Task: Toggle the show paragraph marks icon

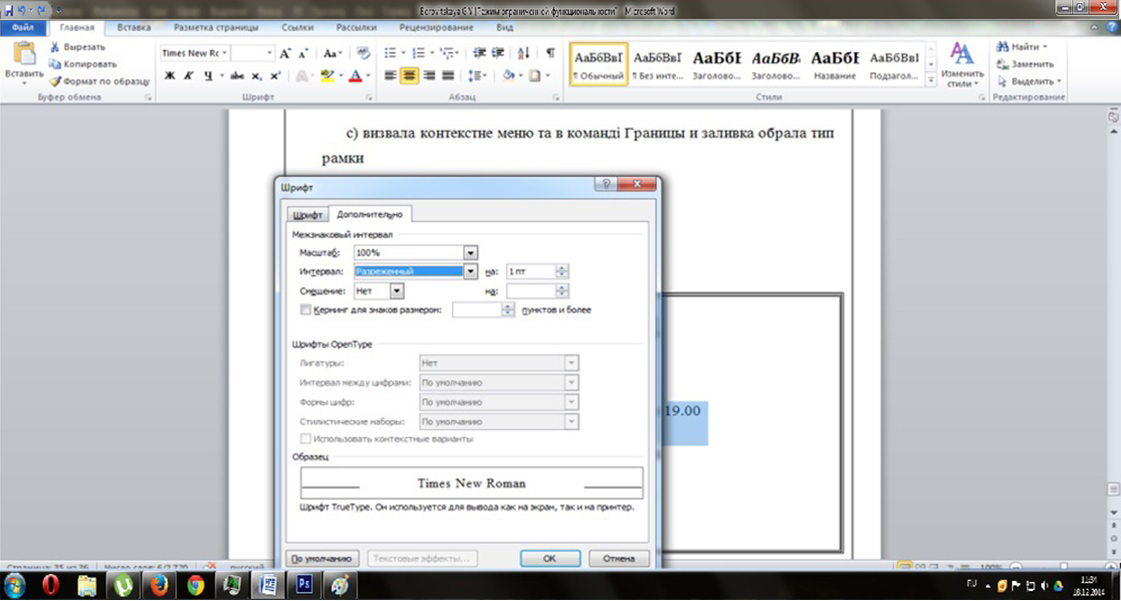Action: pos(551,53)
